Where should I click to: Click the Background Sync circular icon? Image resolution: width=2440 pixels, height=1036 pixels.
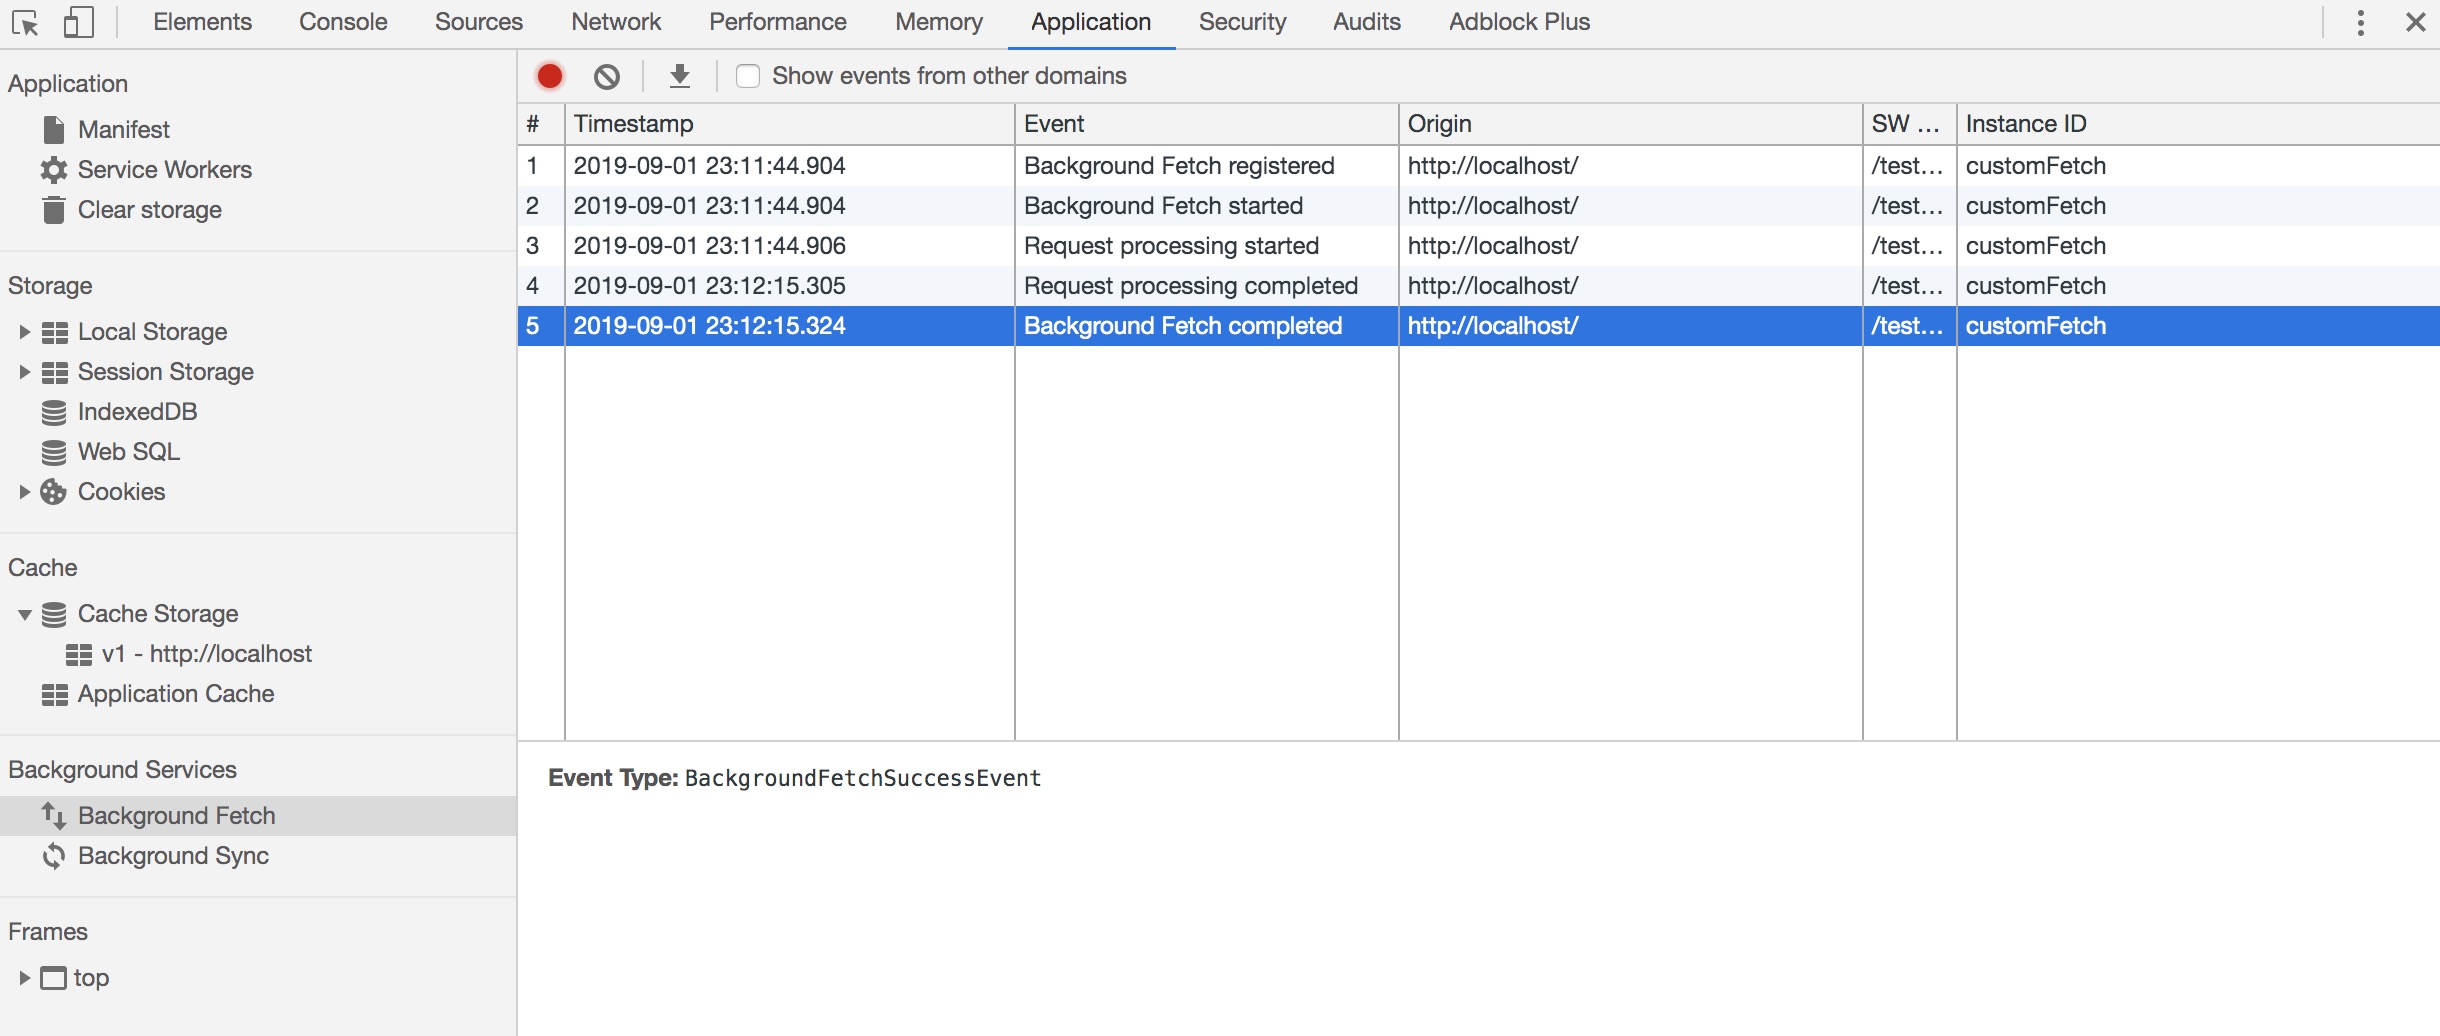click(54, 856)
